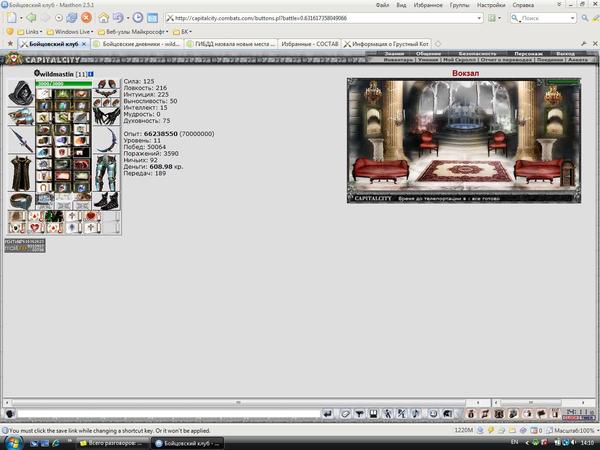Click the steel leg armor slot
This screenshot has height=450, width=600.
(106, 173)
